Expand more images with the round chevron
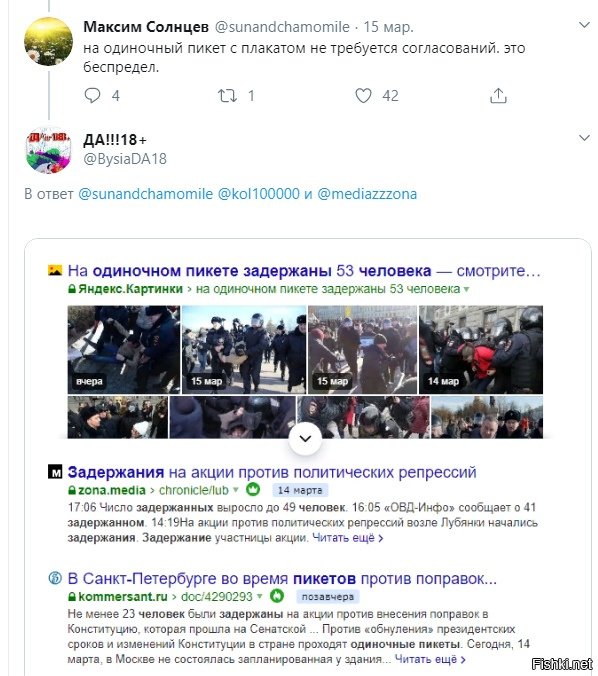 pyautogui.click(x=305, y=439)
